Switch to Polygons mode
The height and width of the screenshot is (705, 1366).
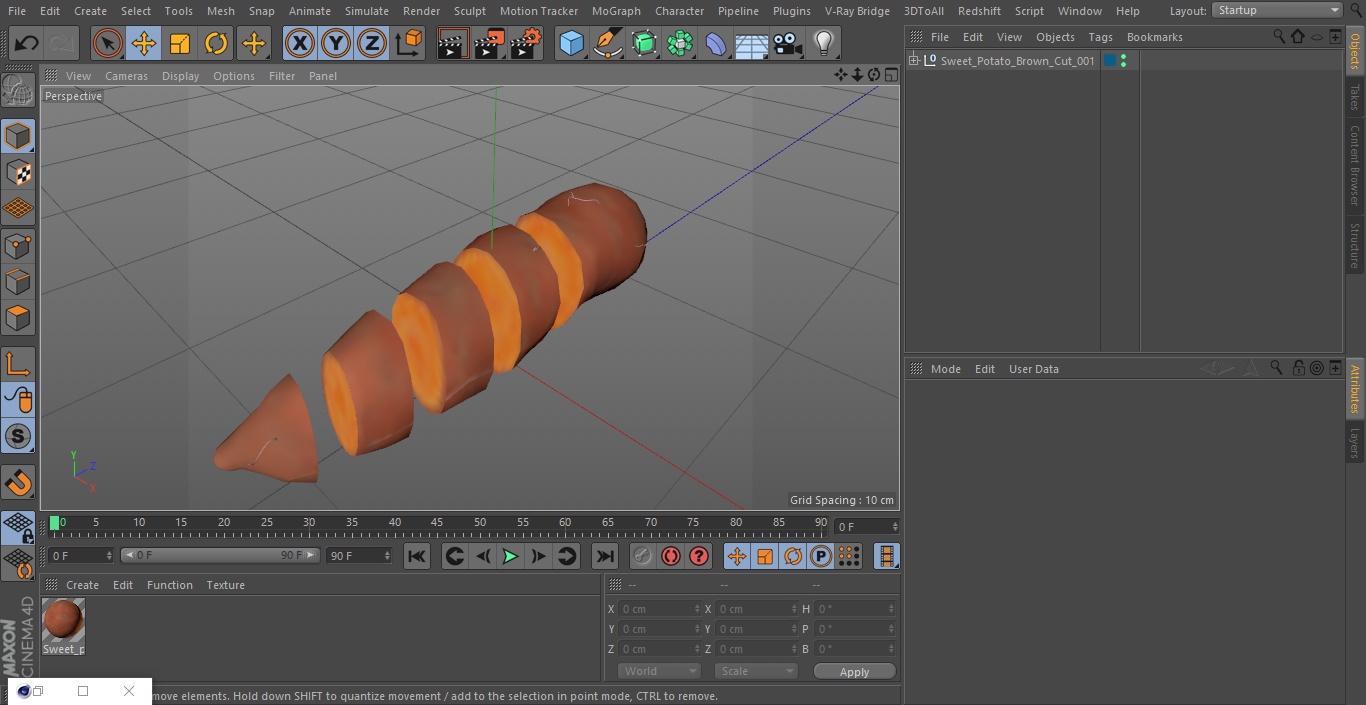pyautogui.click(x=18, y=318)
